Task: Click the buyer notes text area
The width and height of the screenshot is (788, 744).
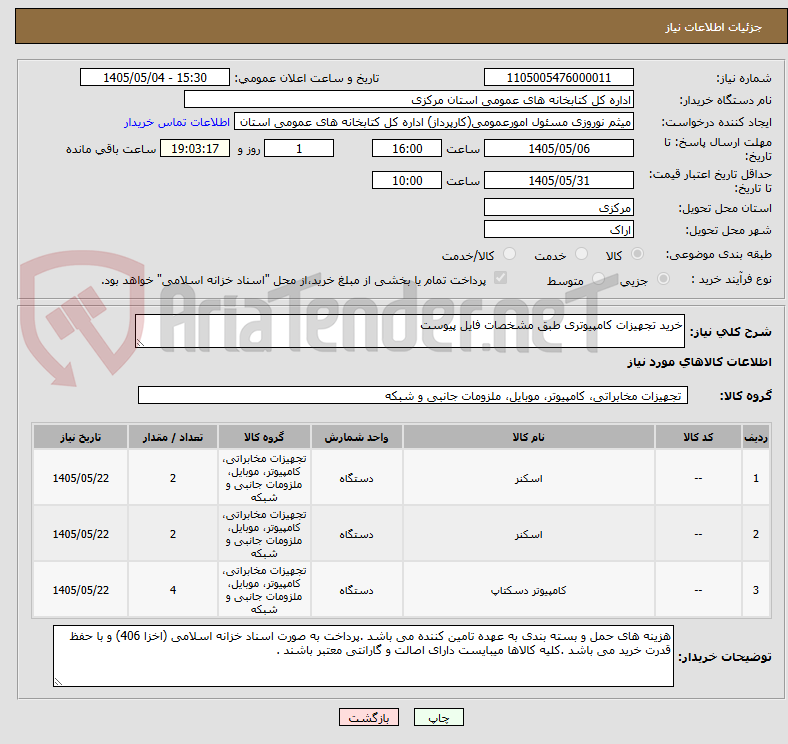Action: tap(363, 656)
